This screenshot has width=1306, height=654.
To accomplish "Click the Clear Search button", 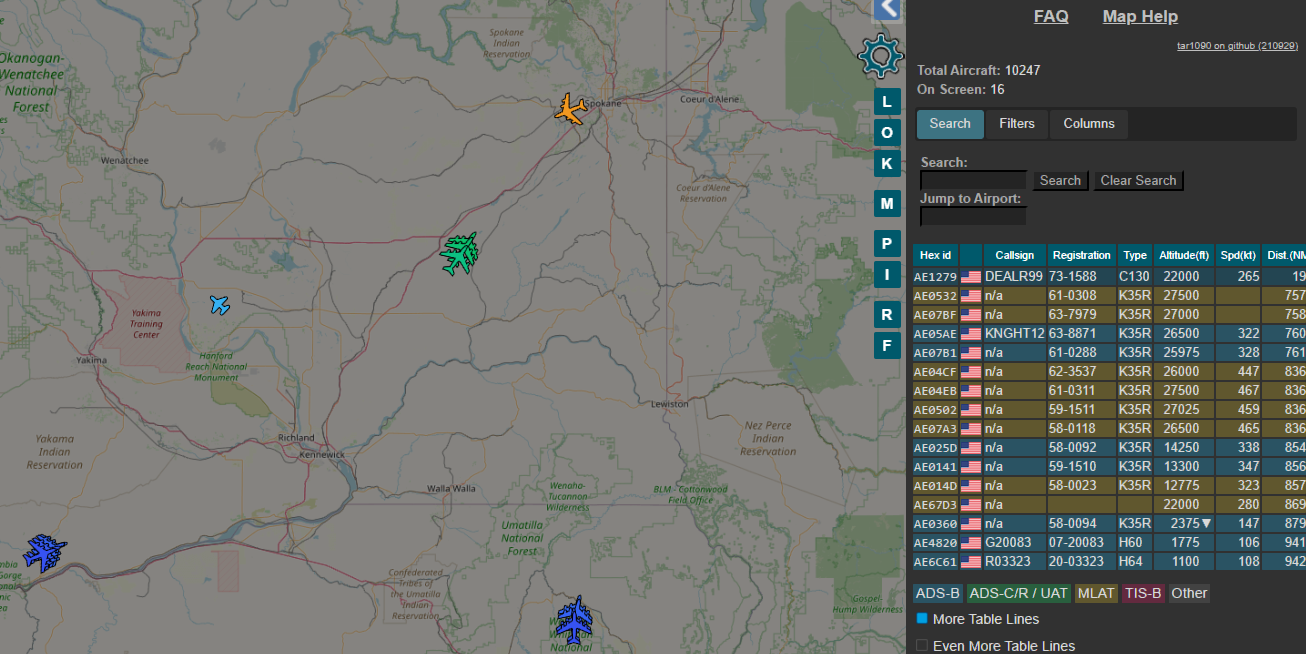I will tap(1138, 181).
